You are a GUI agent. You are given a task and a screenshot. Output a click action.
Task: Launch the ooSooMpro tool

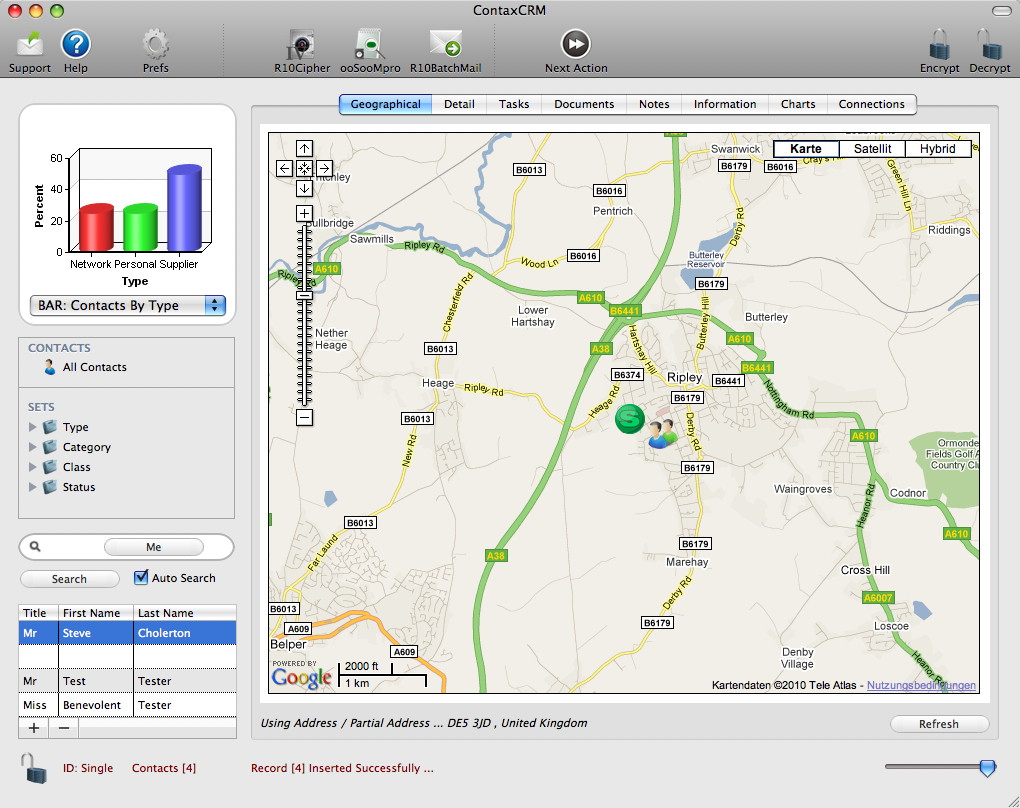(x=369, y=44)
